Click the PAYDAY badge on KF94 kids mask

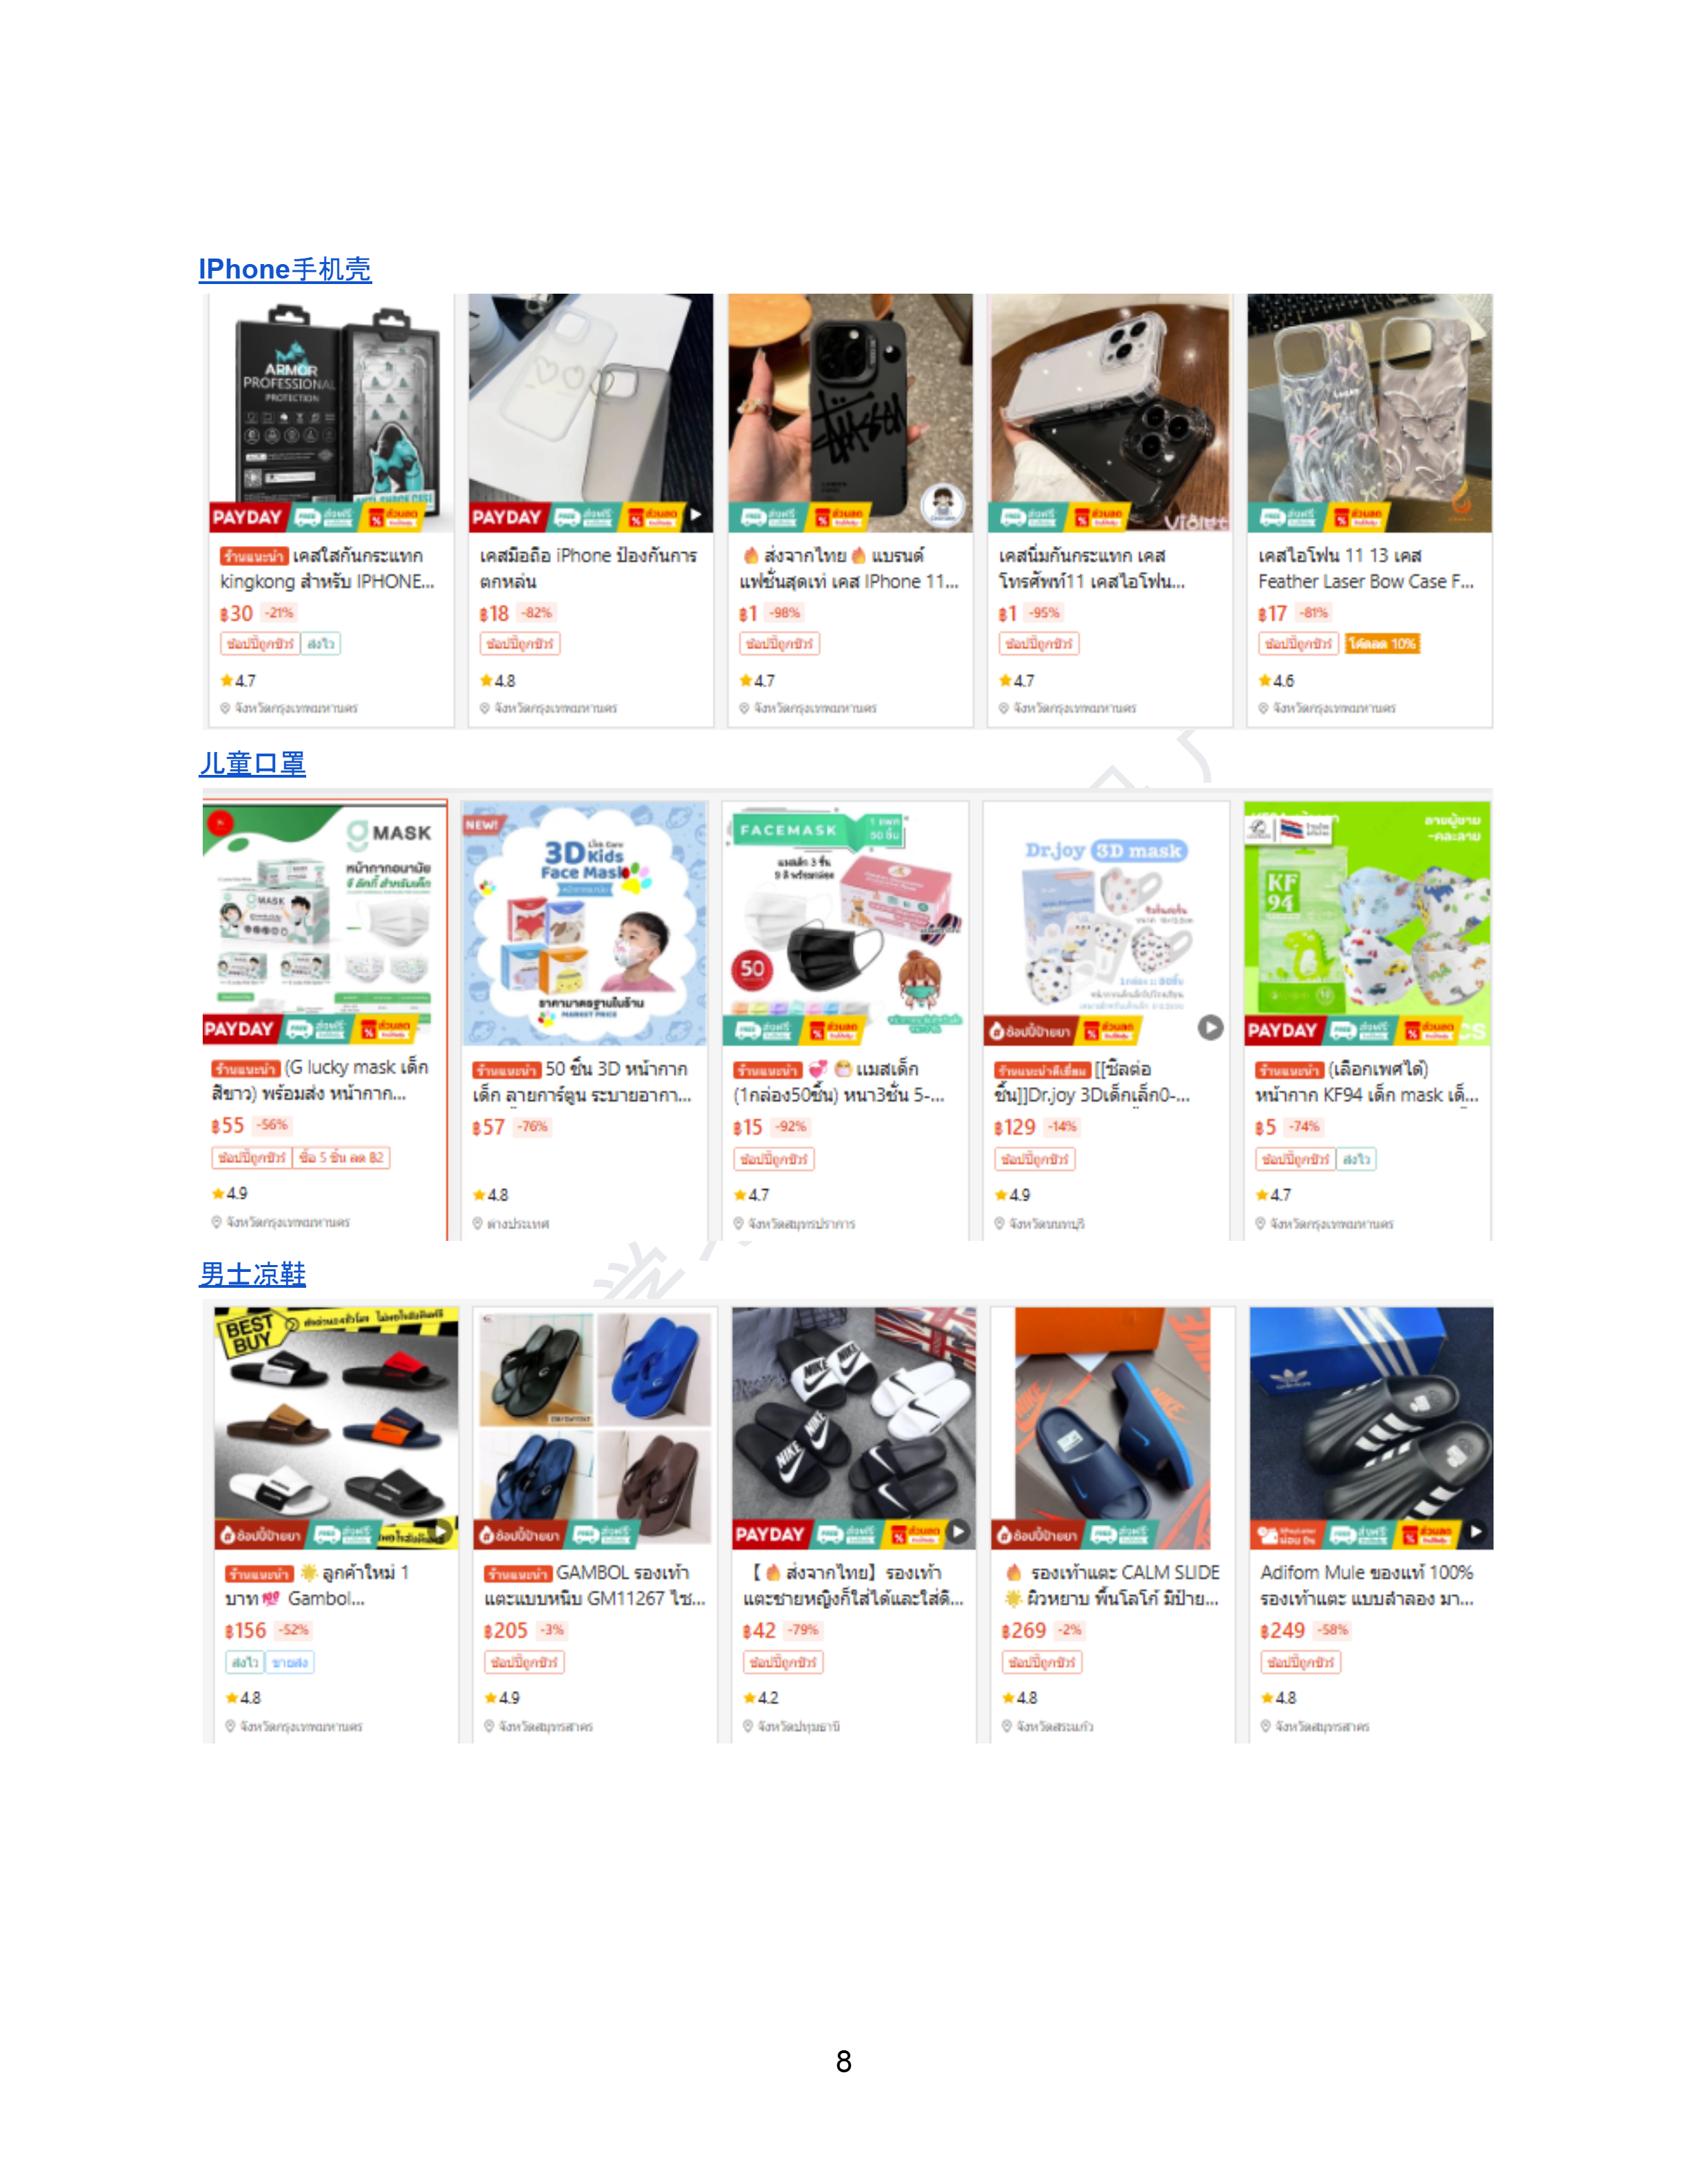[1282, 1030]
